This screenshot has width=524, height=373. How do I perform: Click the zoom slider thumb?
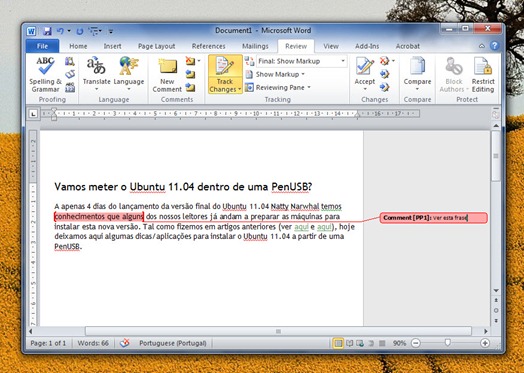click(448, 342)
